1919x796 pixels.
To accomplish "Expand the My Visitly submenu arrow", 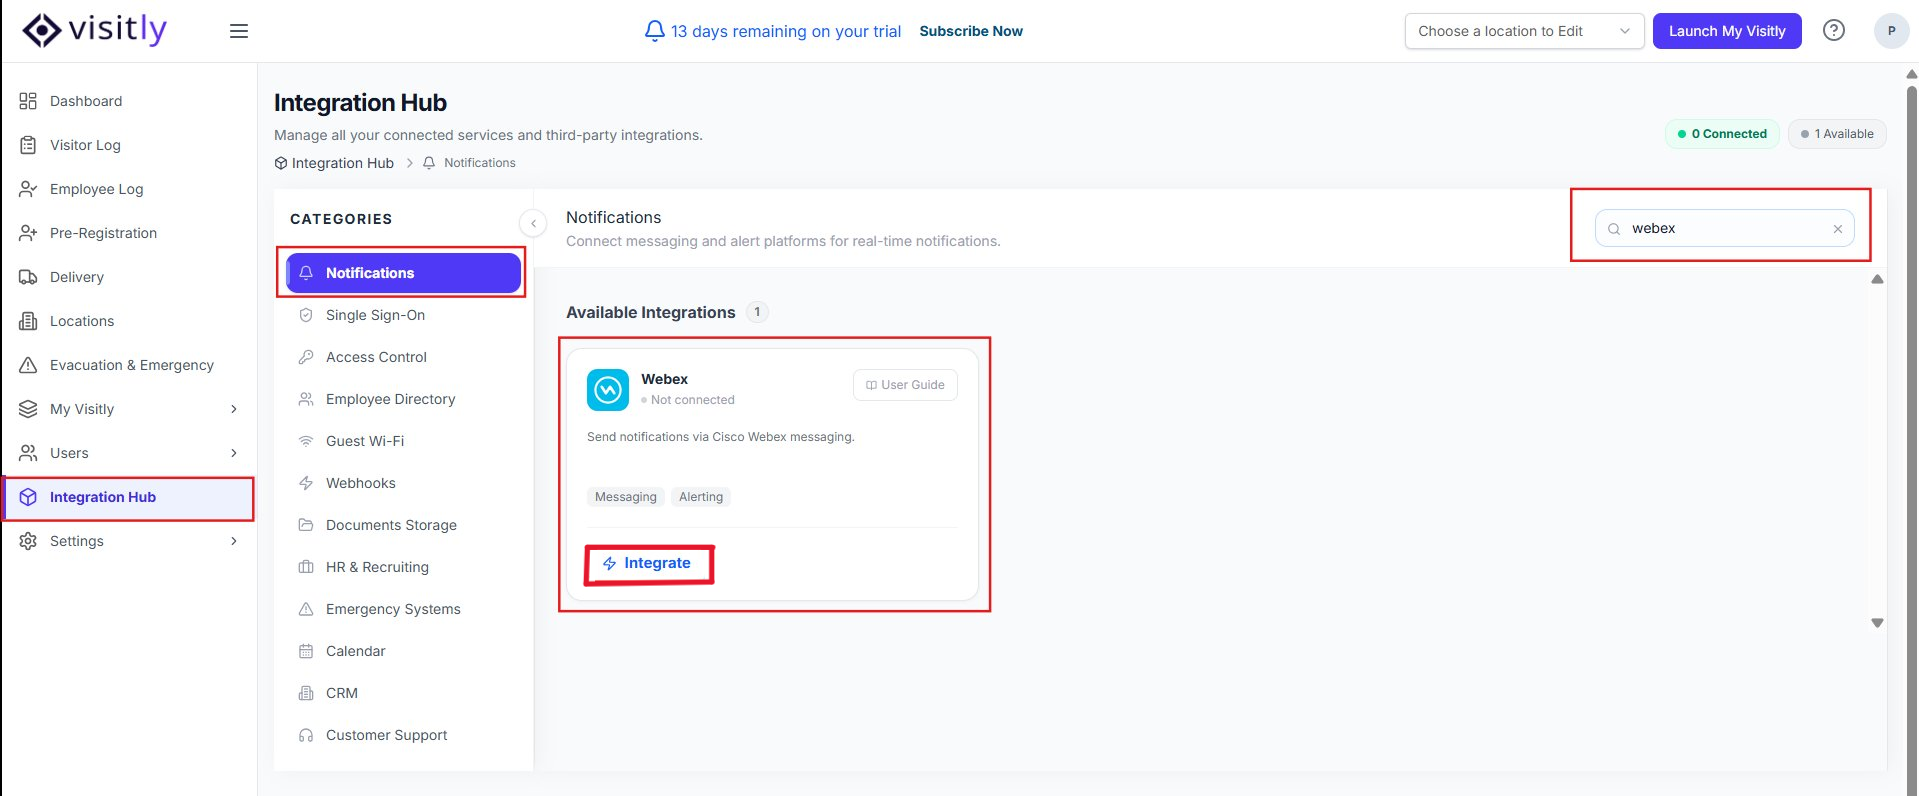I will click(234, 409).
